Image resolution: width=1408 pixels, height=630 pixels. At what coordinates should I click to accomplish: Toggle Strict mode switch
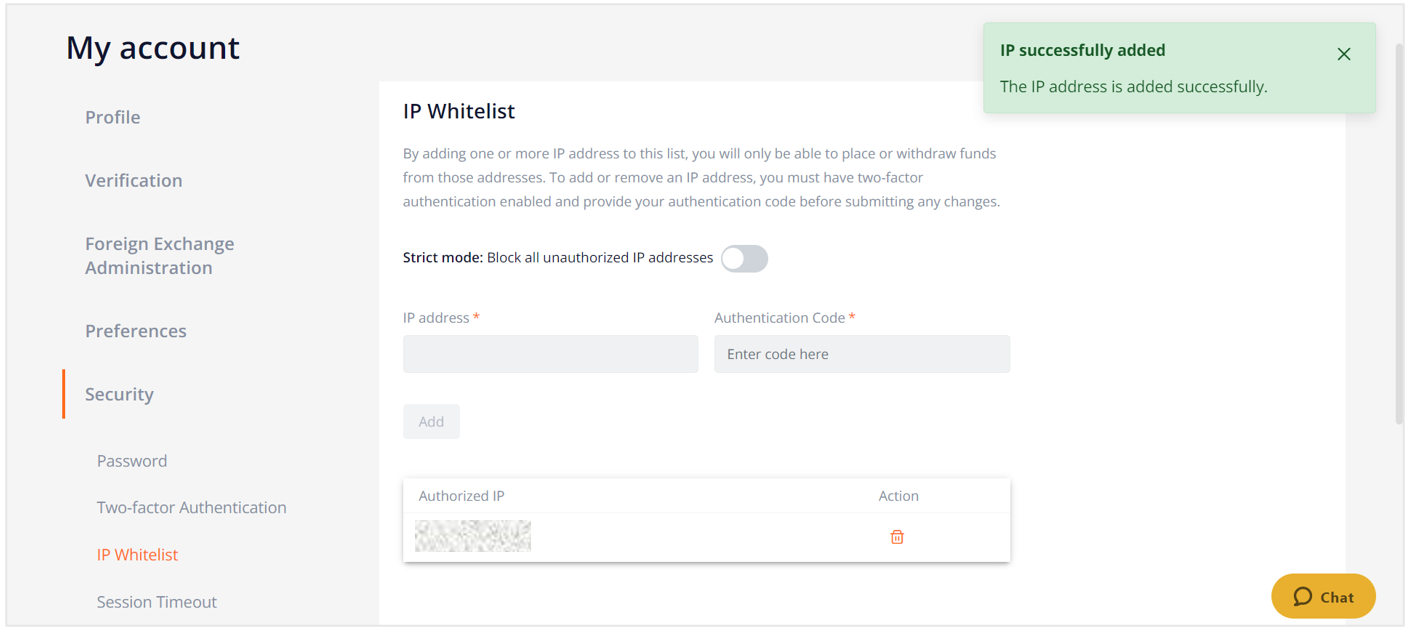[x=745, y=258]
